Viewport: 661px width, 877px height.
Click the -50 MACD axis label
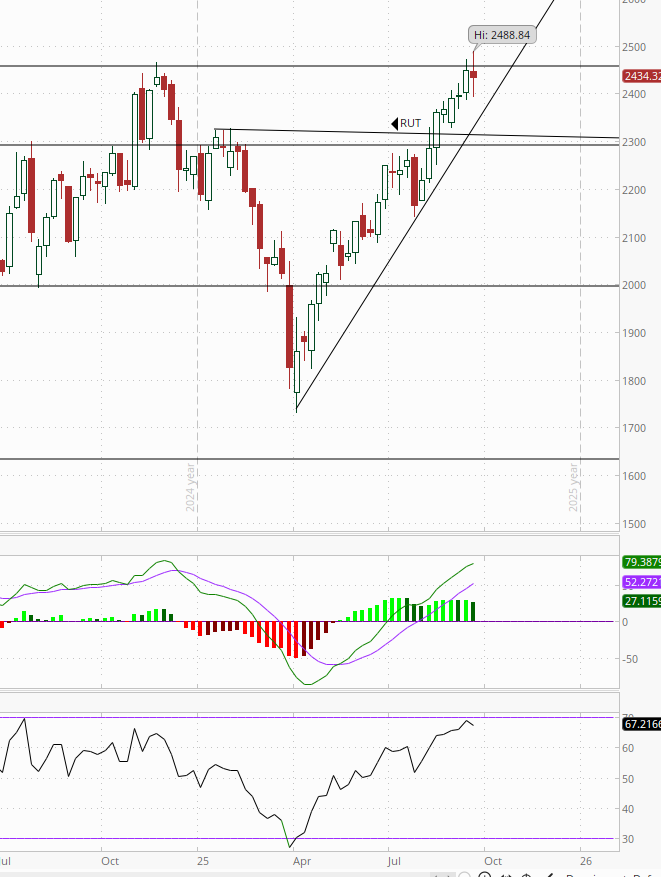click(x=630, y=659)
